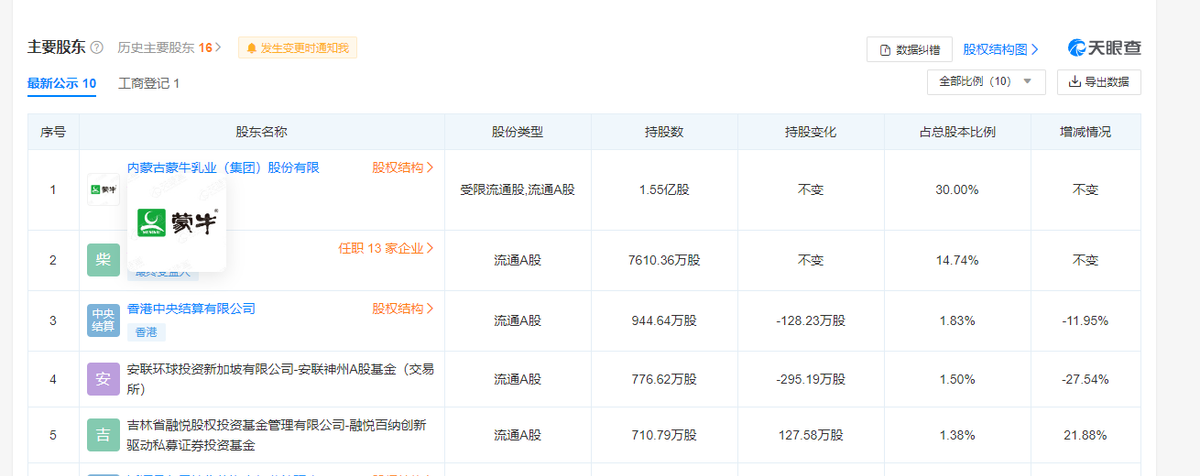This screenshot has width=1200, height=476.
Task: Open 内蒙古蒙牛乳业（集团）股份有限 shareholder link
Action: (x=223, y=168)
